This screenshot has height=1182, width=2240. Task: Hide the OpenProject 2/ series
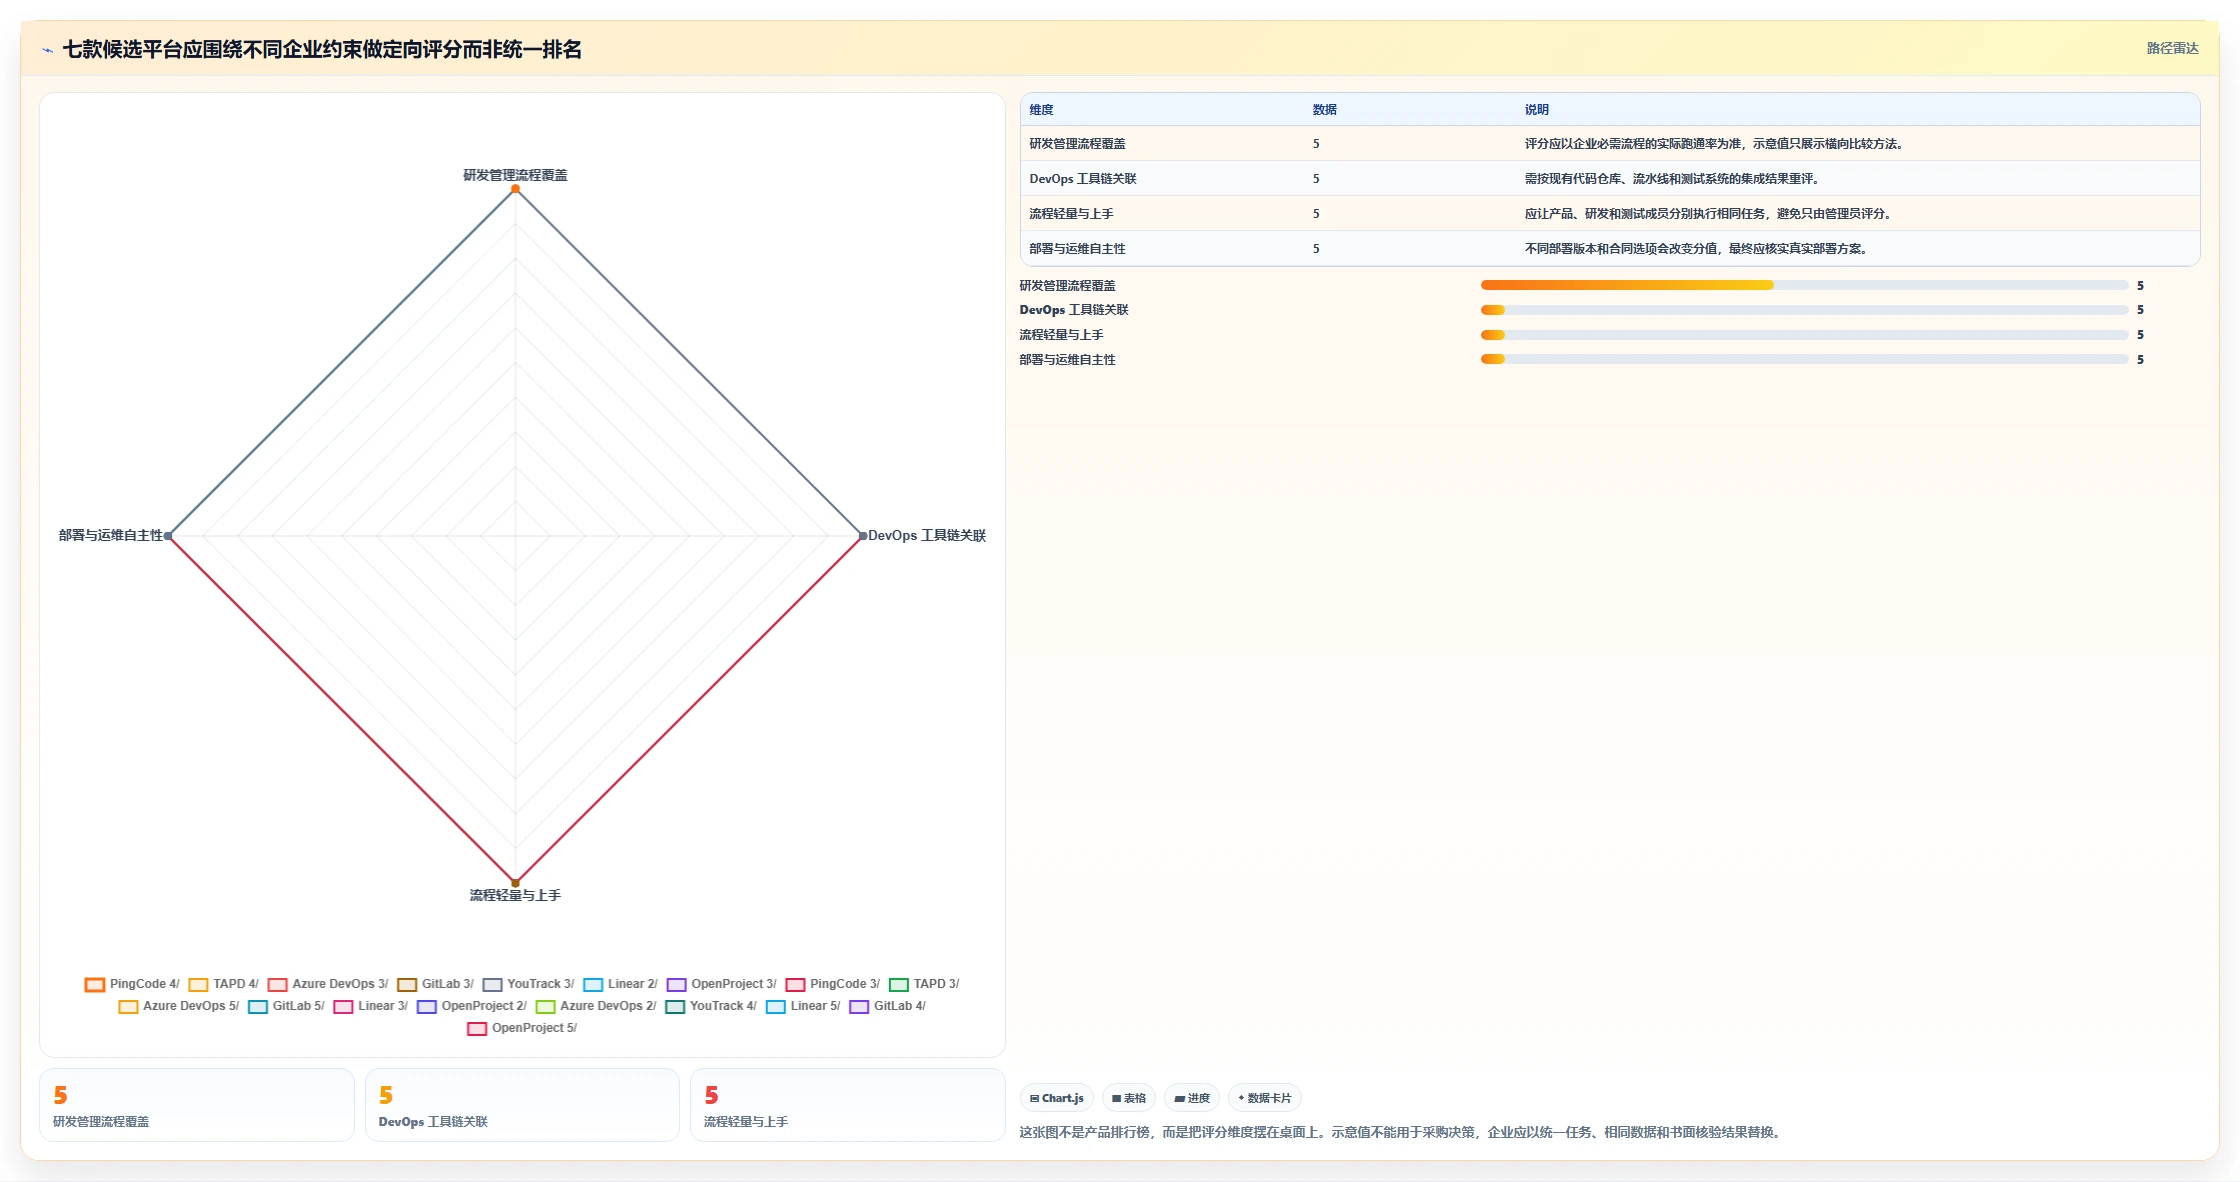click(x=471, y=1006)
